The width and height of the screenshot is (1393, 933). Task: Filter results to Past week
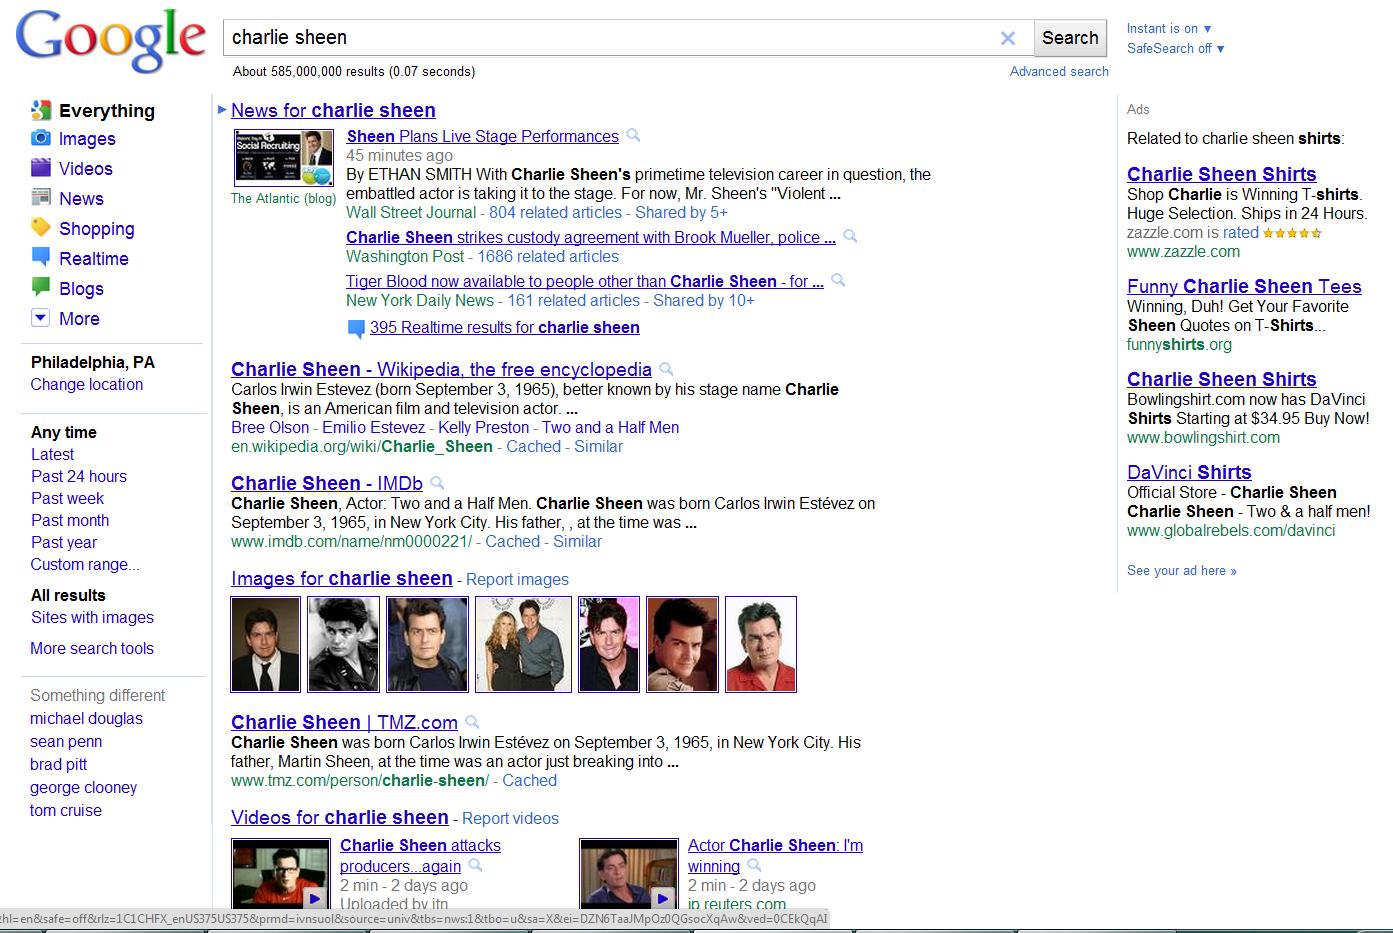[x=67, y=498]
